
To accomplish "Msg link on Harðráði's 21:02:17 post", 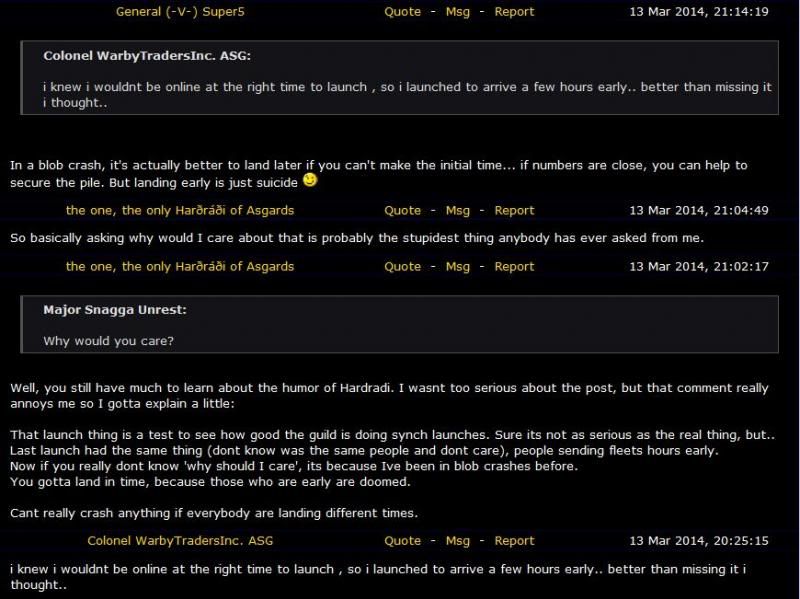I will (458, 266).
